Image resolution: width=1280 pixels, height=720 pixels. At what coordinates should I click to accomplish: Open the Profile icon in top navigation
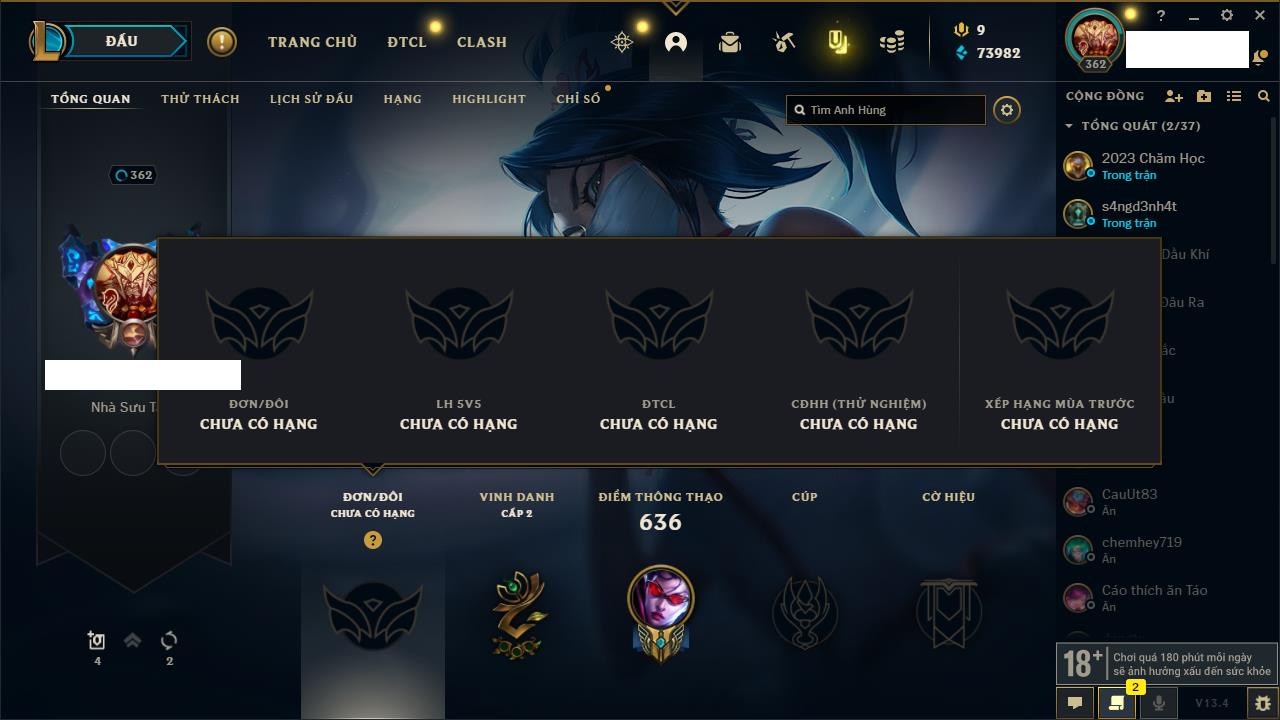point(676,42)
